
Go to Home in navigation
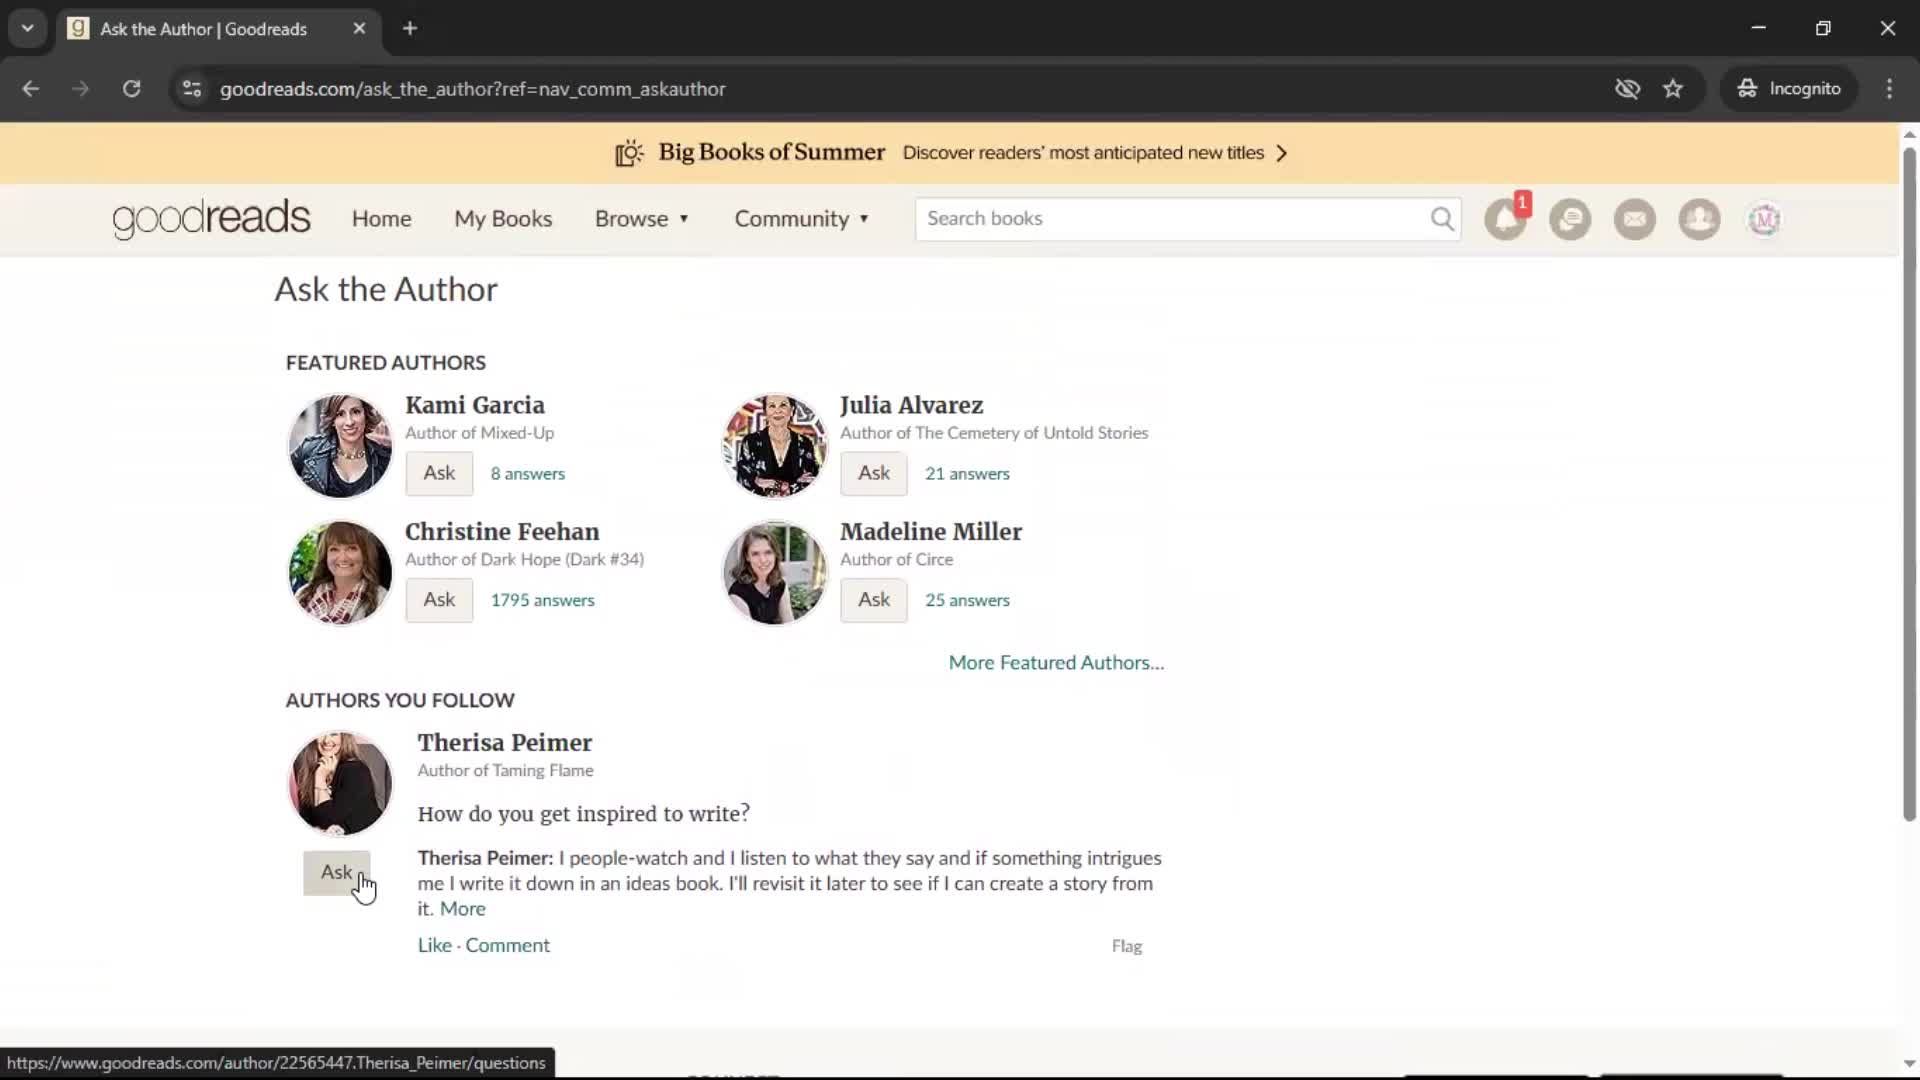tap(381, 219)
